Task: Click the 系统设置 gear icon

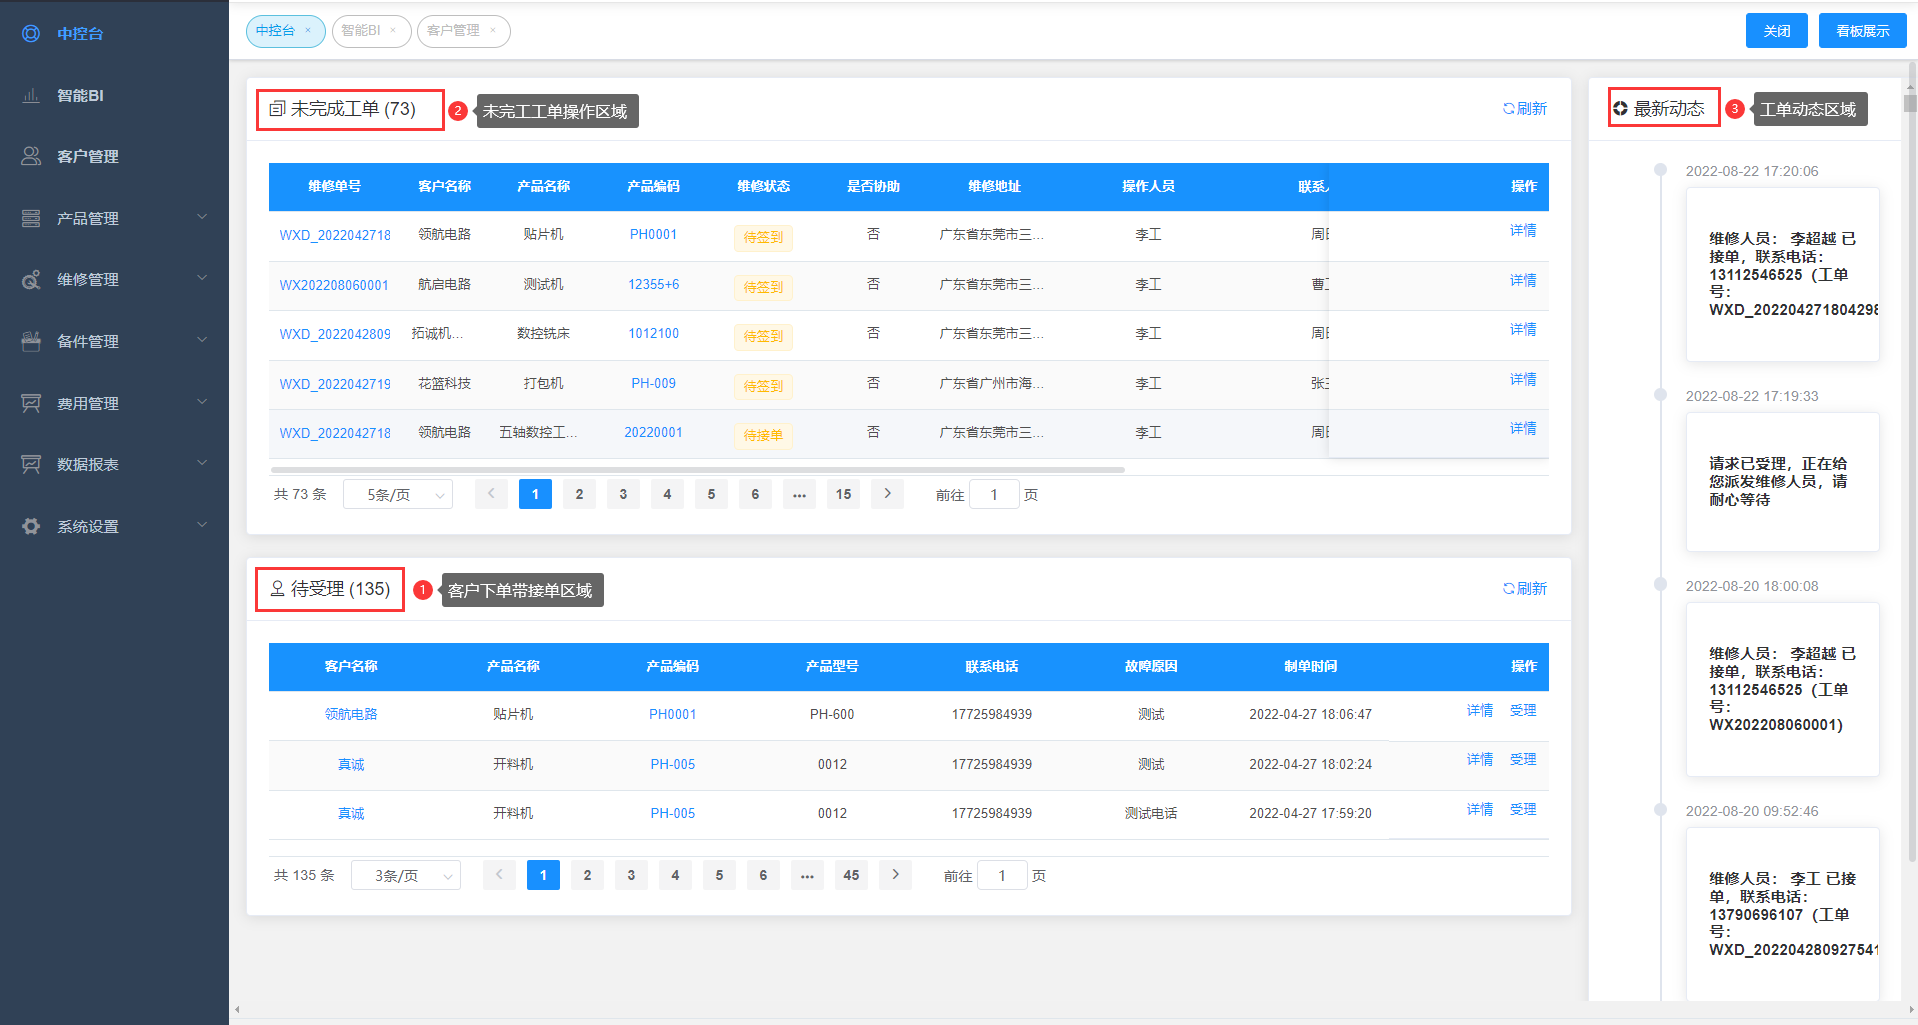Action: click(31, 527)
